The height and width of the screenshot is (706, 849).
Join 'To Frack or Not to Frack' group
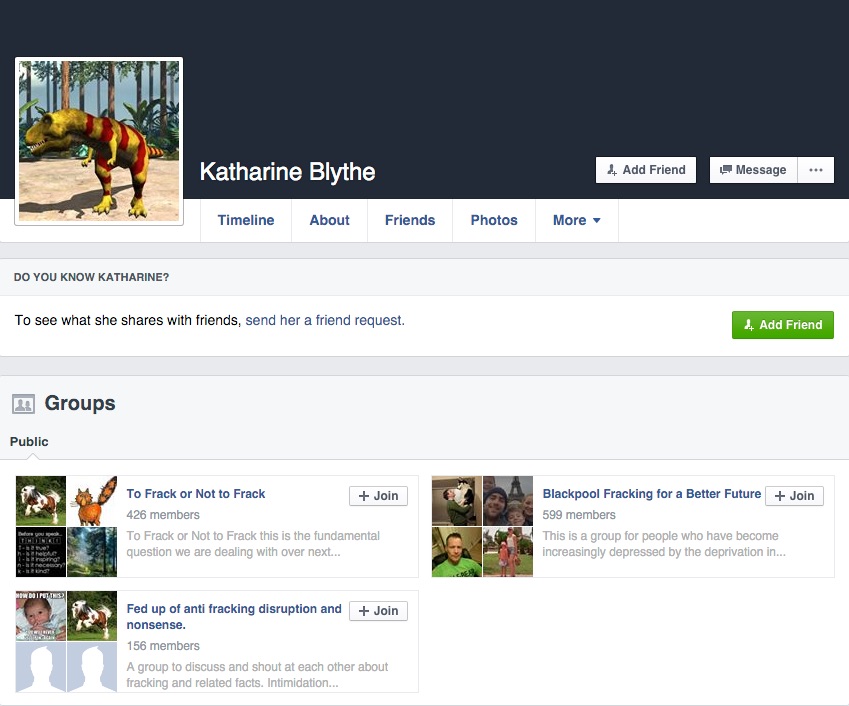378,496
